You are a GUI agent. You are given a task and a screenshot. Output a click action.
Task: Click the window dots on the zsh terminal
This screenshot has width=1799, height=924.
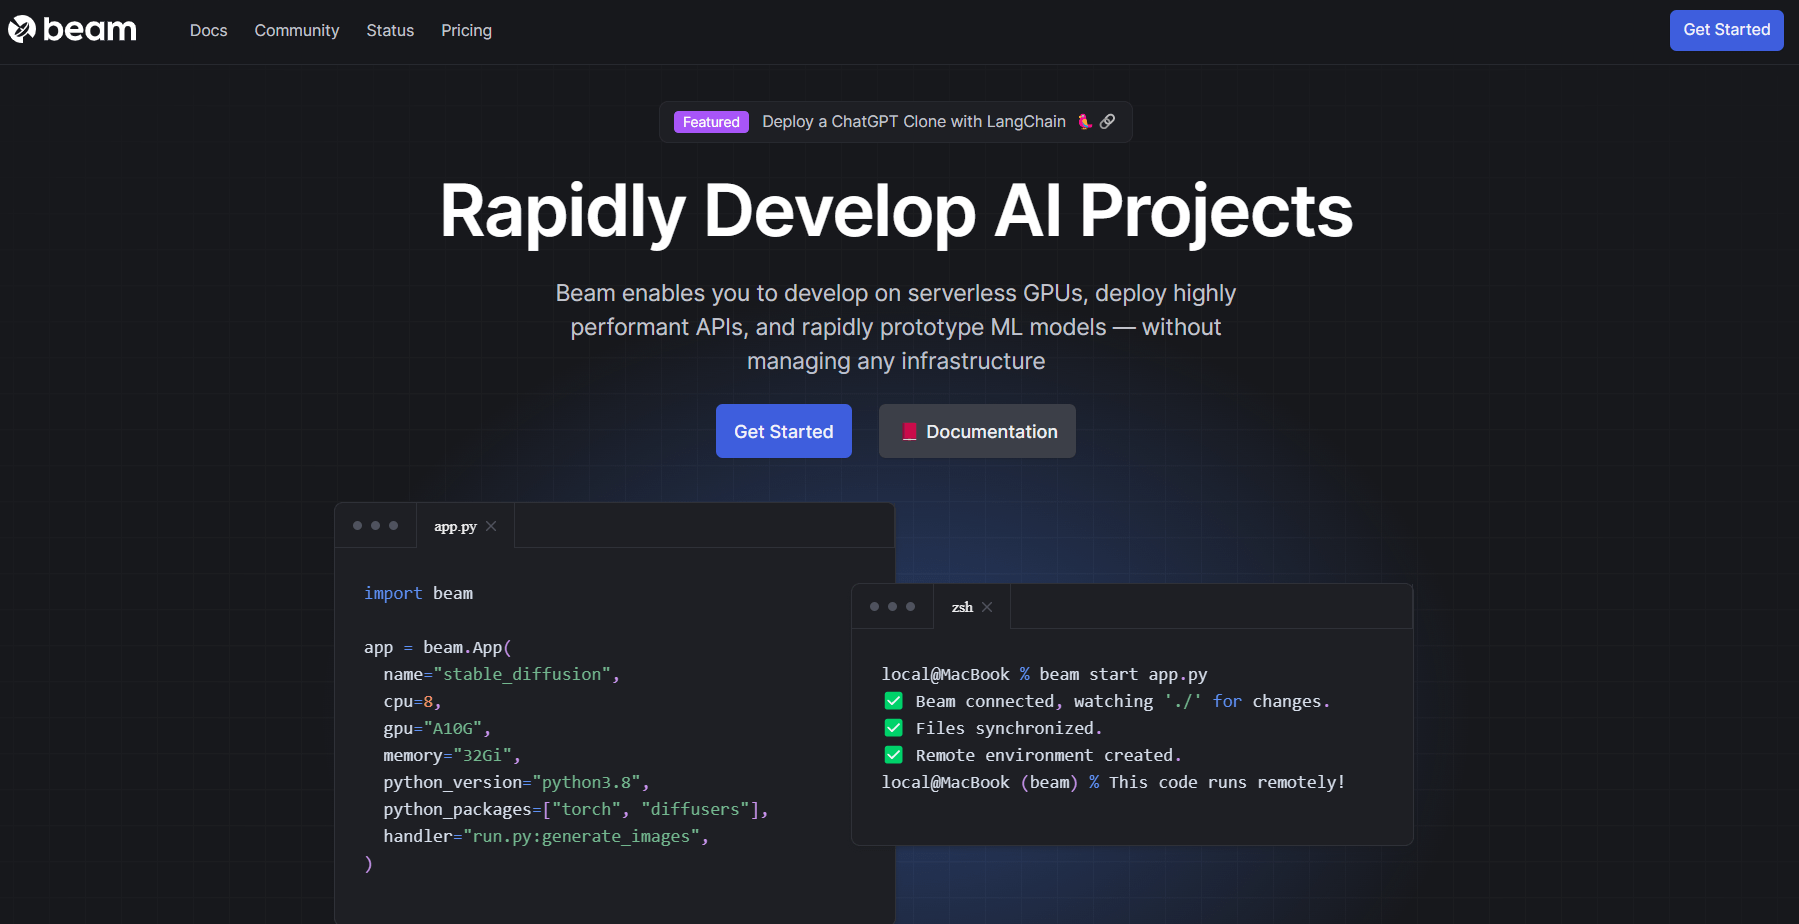coord(892,606)
